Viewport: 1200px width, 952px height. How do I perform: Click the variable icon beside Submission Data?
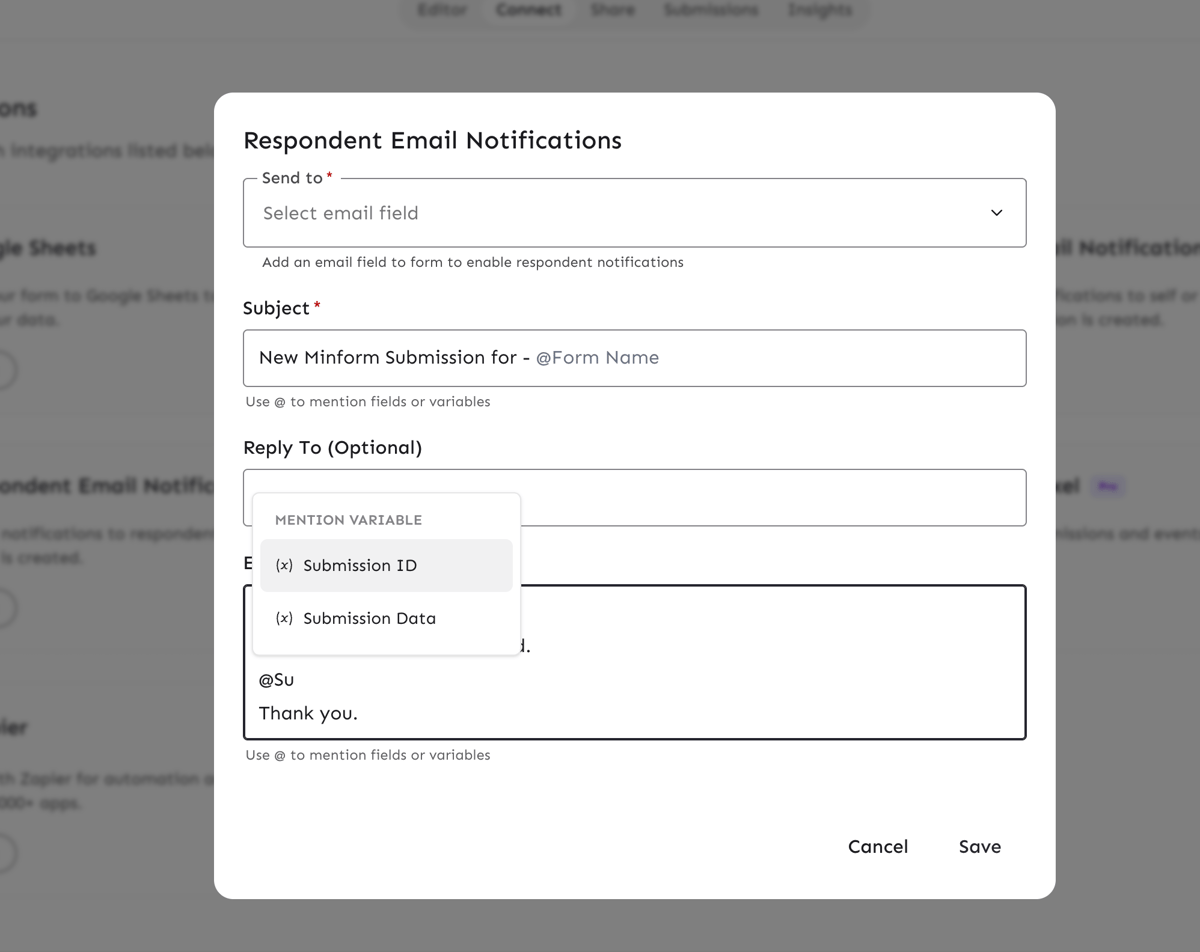tap(284, 619)
